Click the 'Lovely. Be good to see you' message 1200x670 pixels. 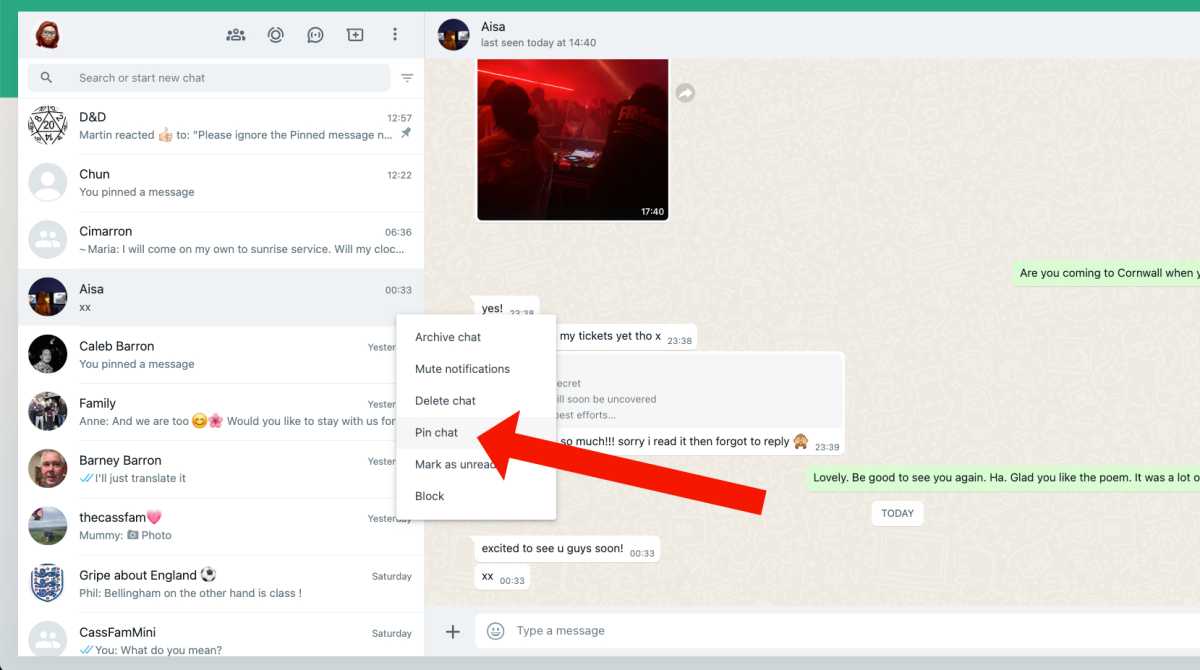(x=1004, y=478)
